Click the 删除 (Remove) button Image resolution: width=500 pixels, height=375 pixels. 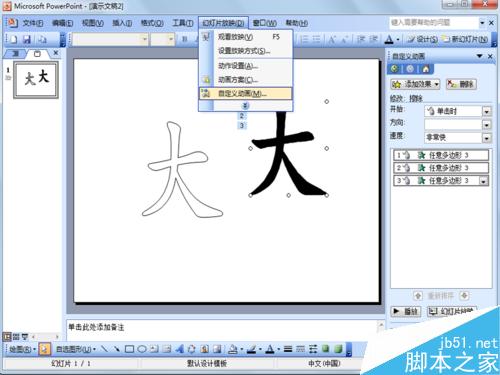pos(462,84)
